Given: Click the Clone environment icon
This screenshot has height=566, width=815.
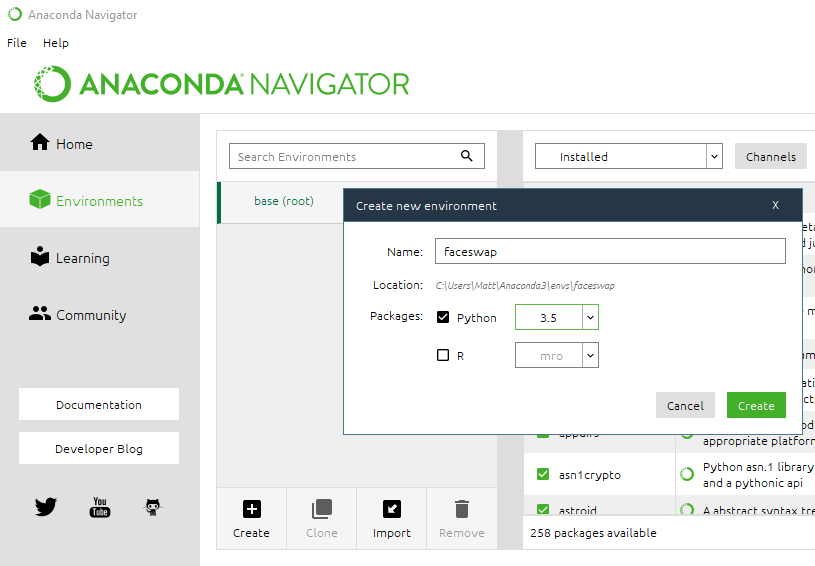Looking at the screenshot, I should (x=322, y=509).
